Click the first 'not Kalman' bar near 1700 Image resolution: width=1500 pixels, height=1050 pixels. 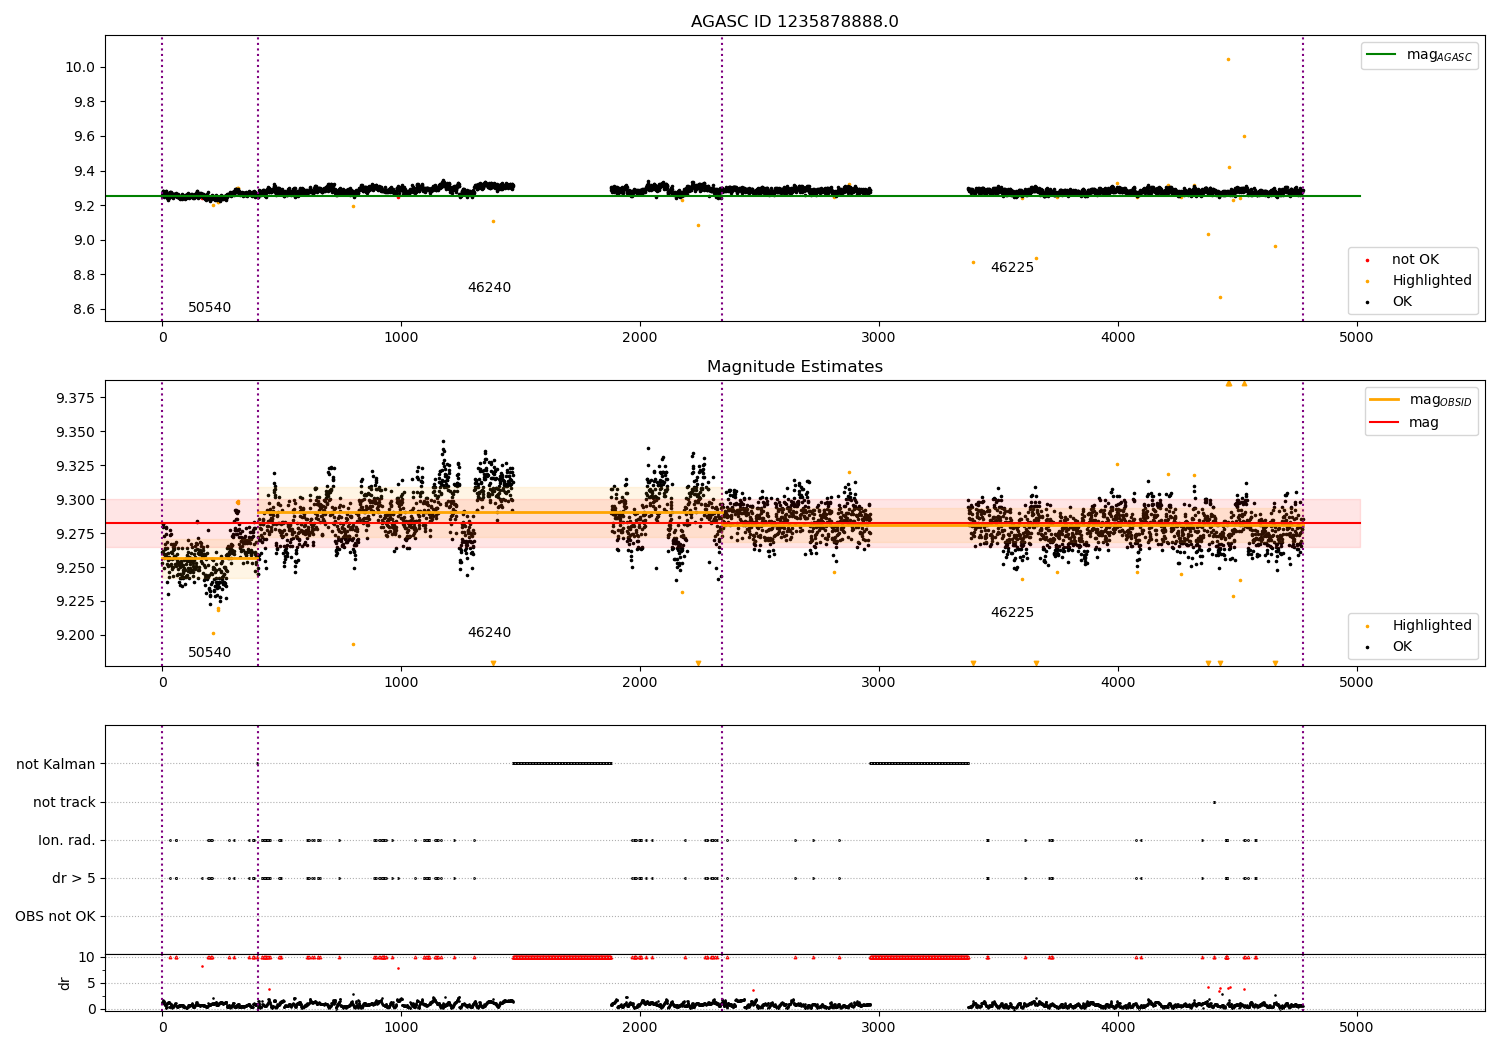[562, 764]
